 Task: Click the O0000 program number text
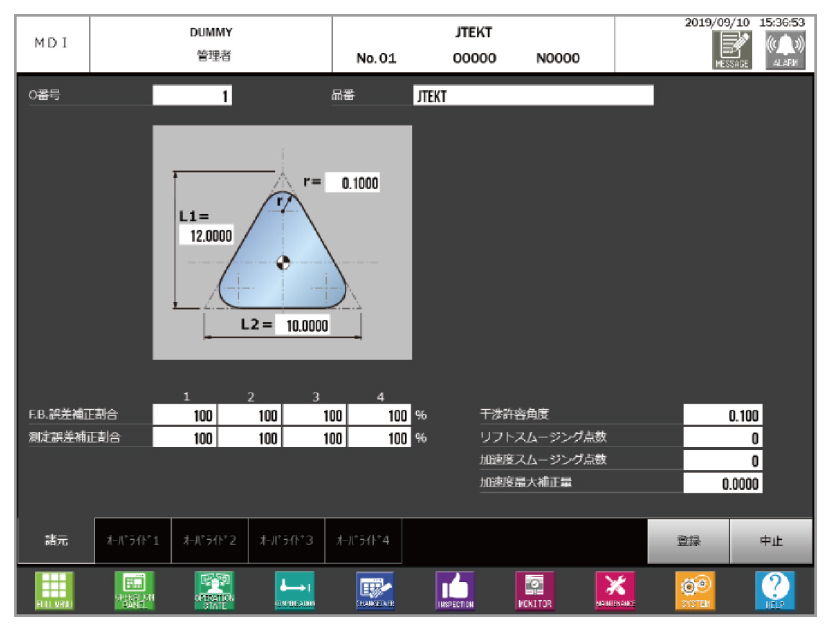pos(474,58)
